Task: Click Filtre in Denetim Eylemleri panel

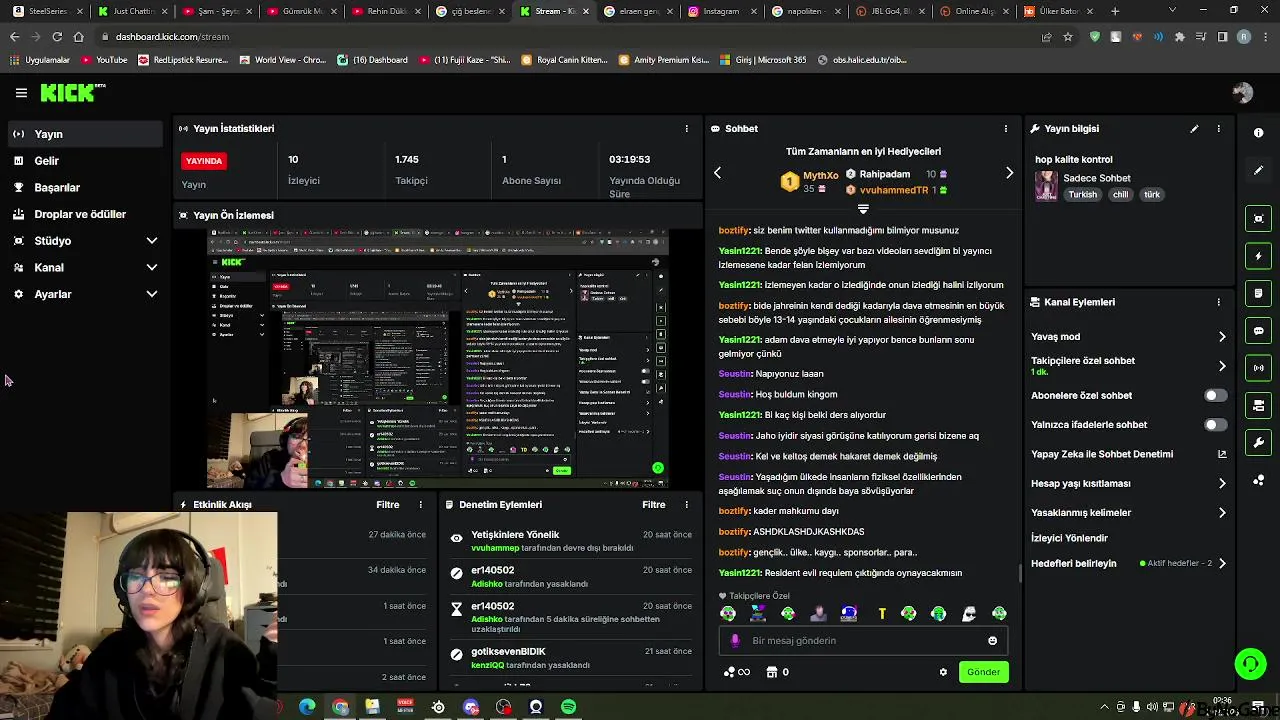Action: (x=654, y=505)
